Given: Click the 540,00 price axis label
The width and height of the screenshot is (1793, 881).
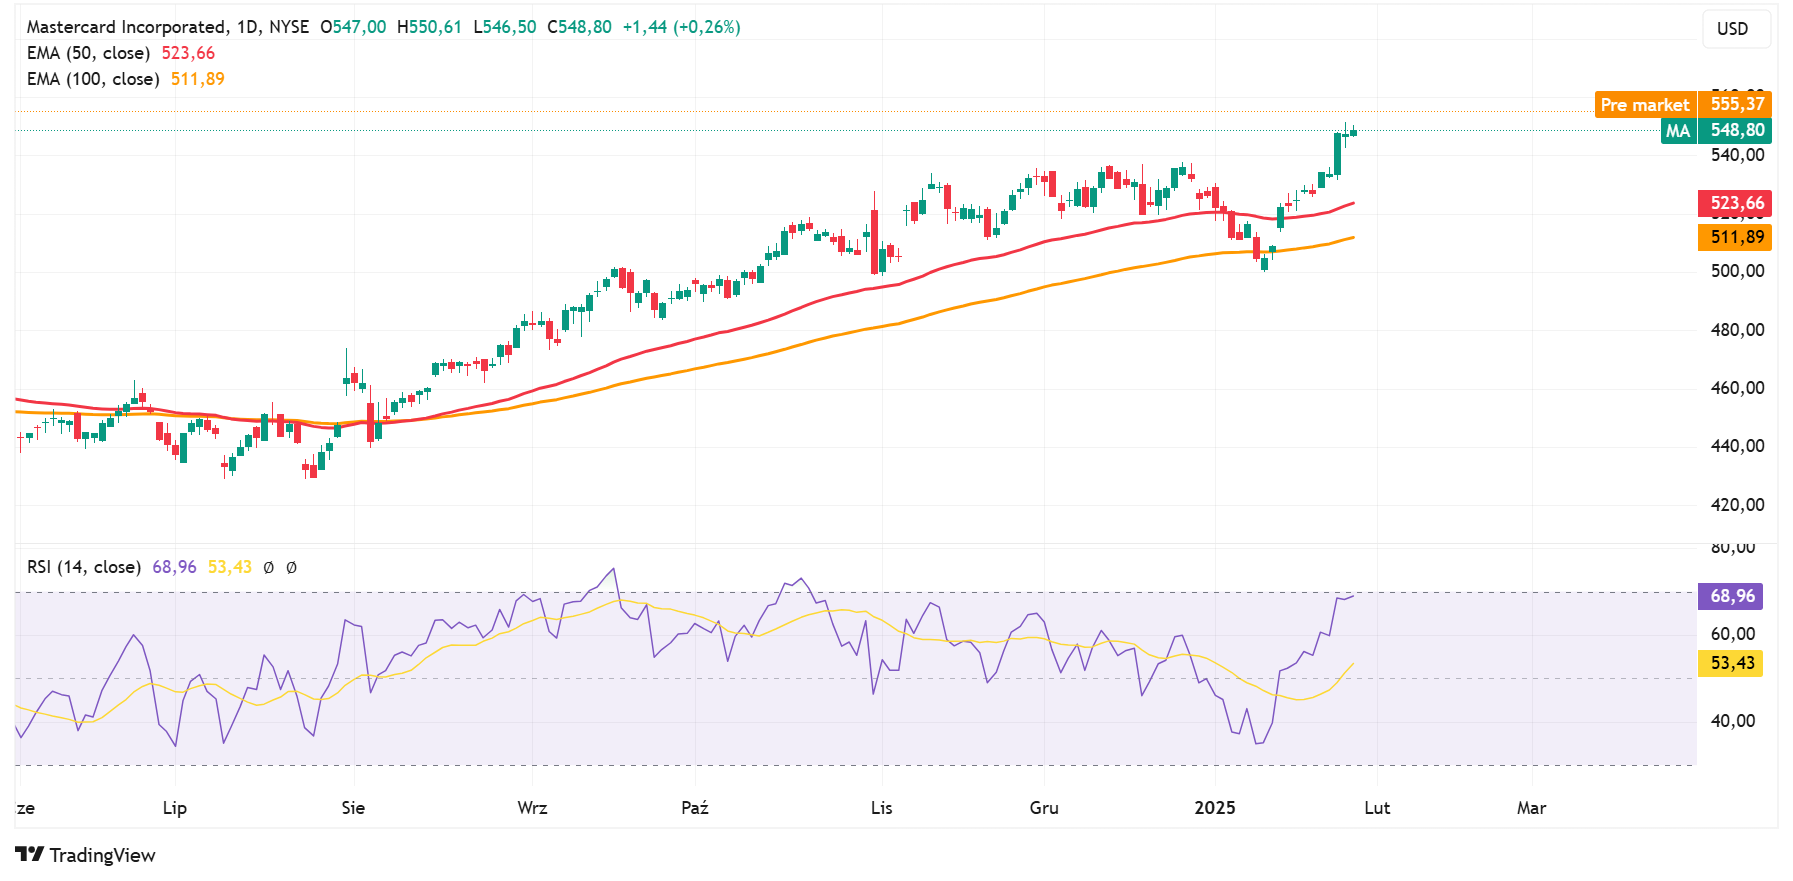Looking at the screenshot, I should (1738, 155).
